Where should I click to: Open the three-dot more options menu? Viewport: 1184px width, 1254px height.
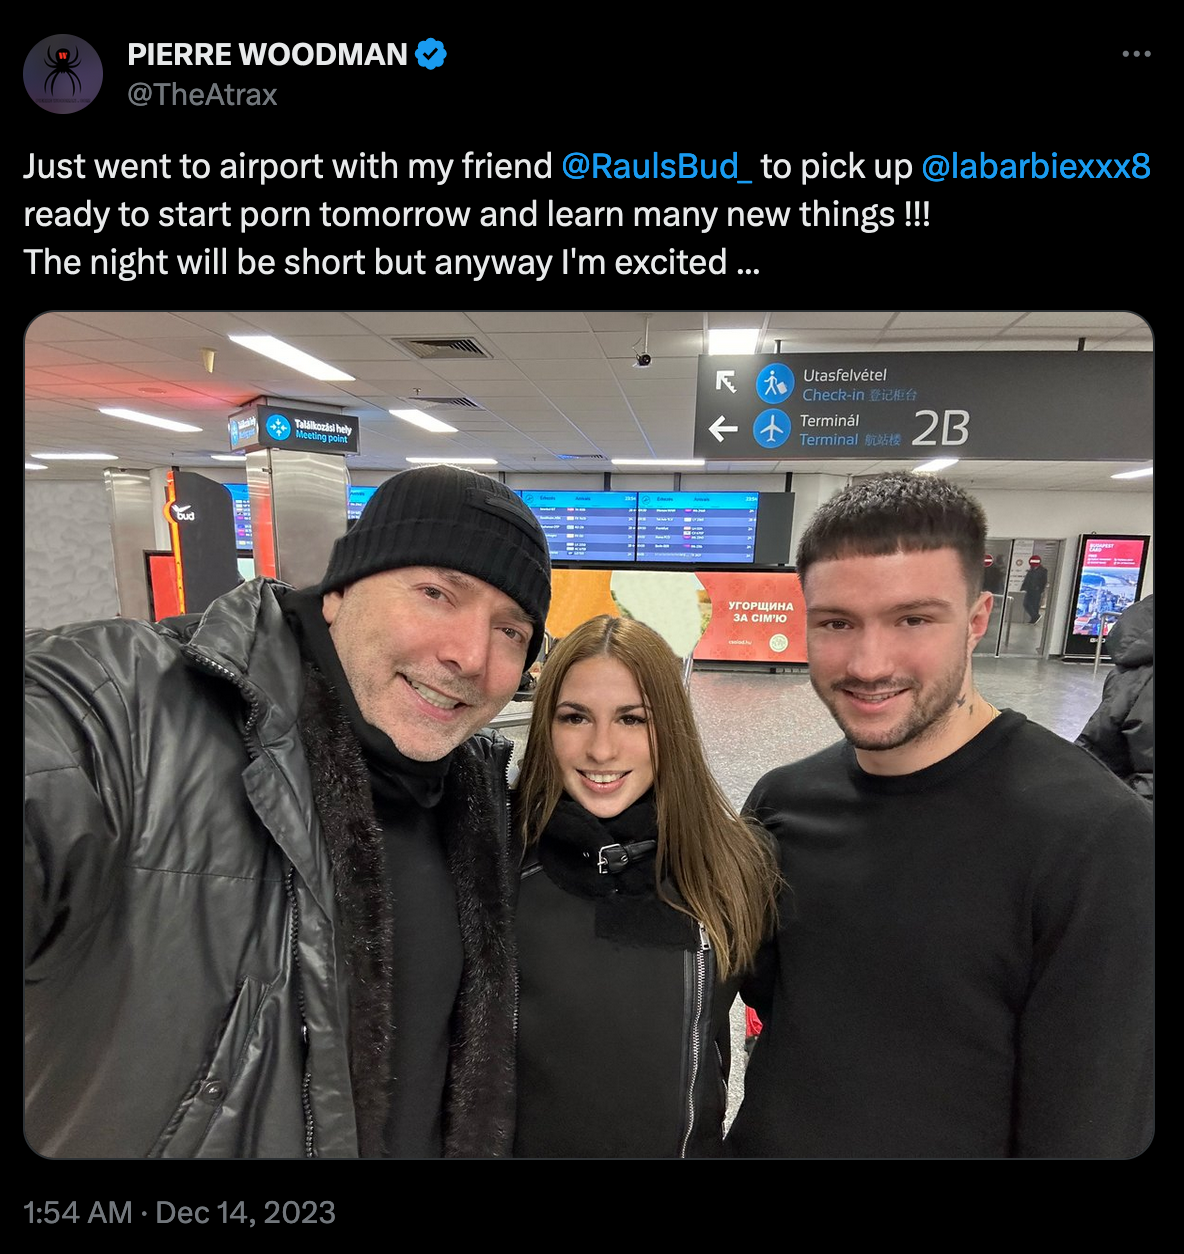[x=1136, y=54]
